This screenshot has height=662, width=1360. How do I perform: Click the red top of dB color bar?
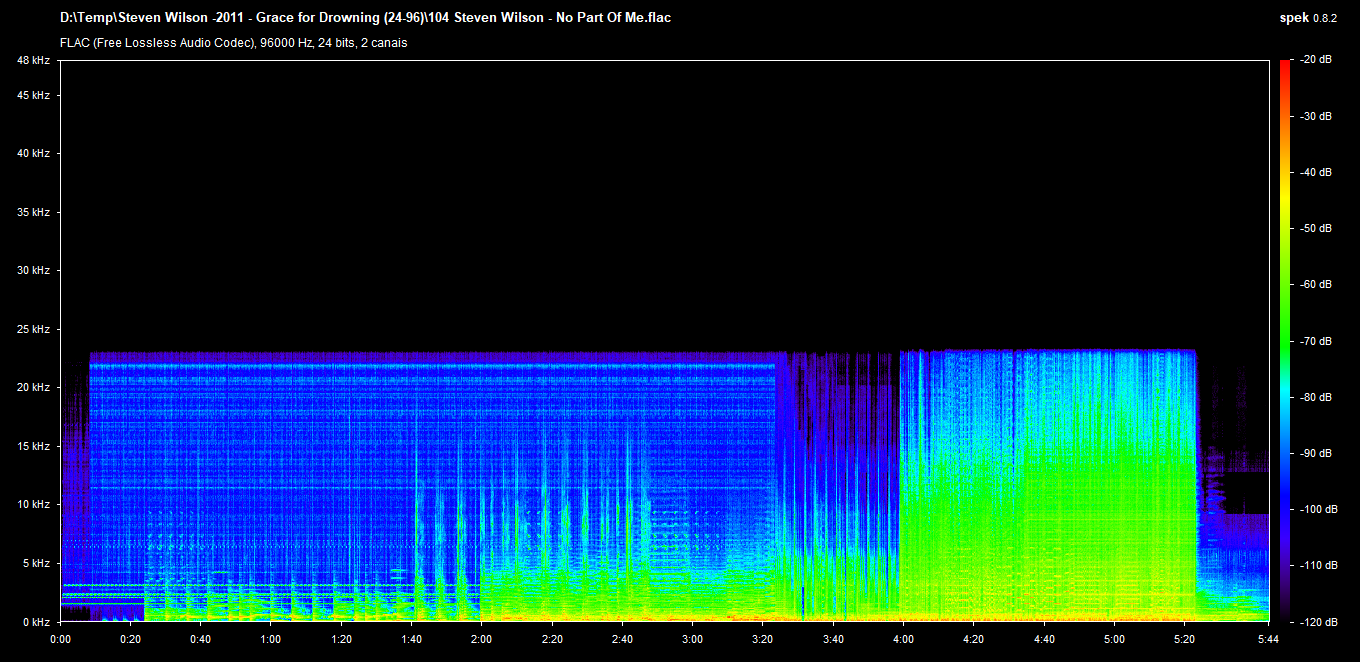coord(1284,66)
